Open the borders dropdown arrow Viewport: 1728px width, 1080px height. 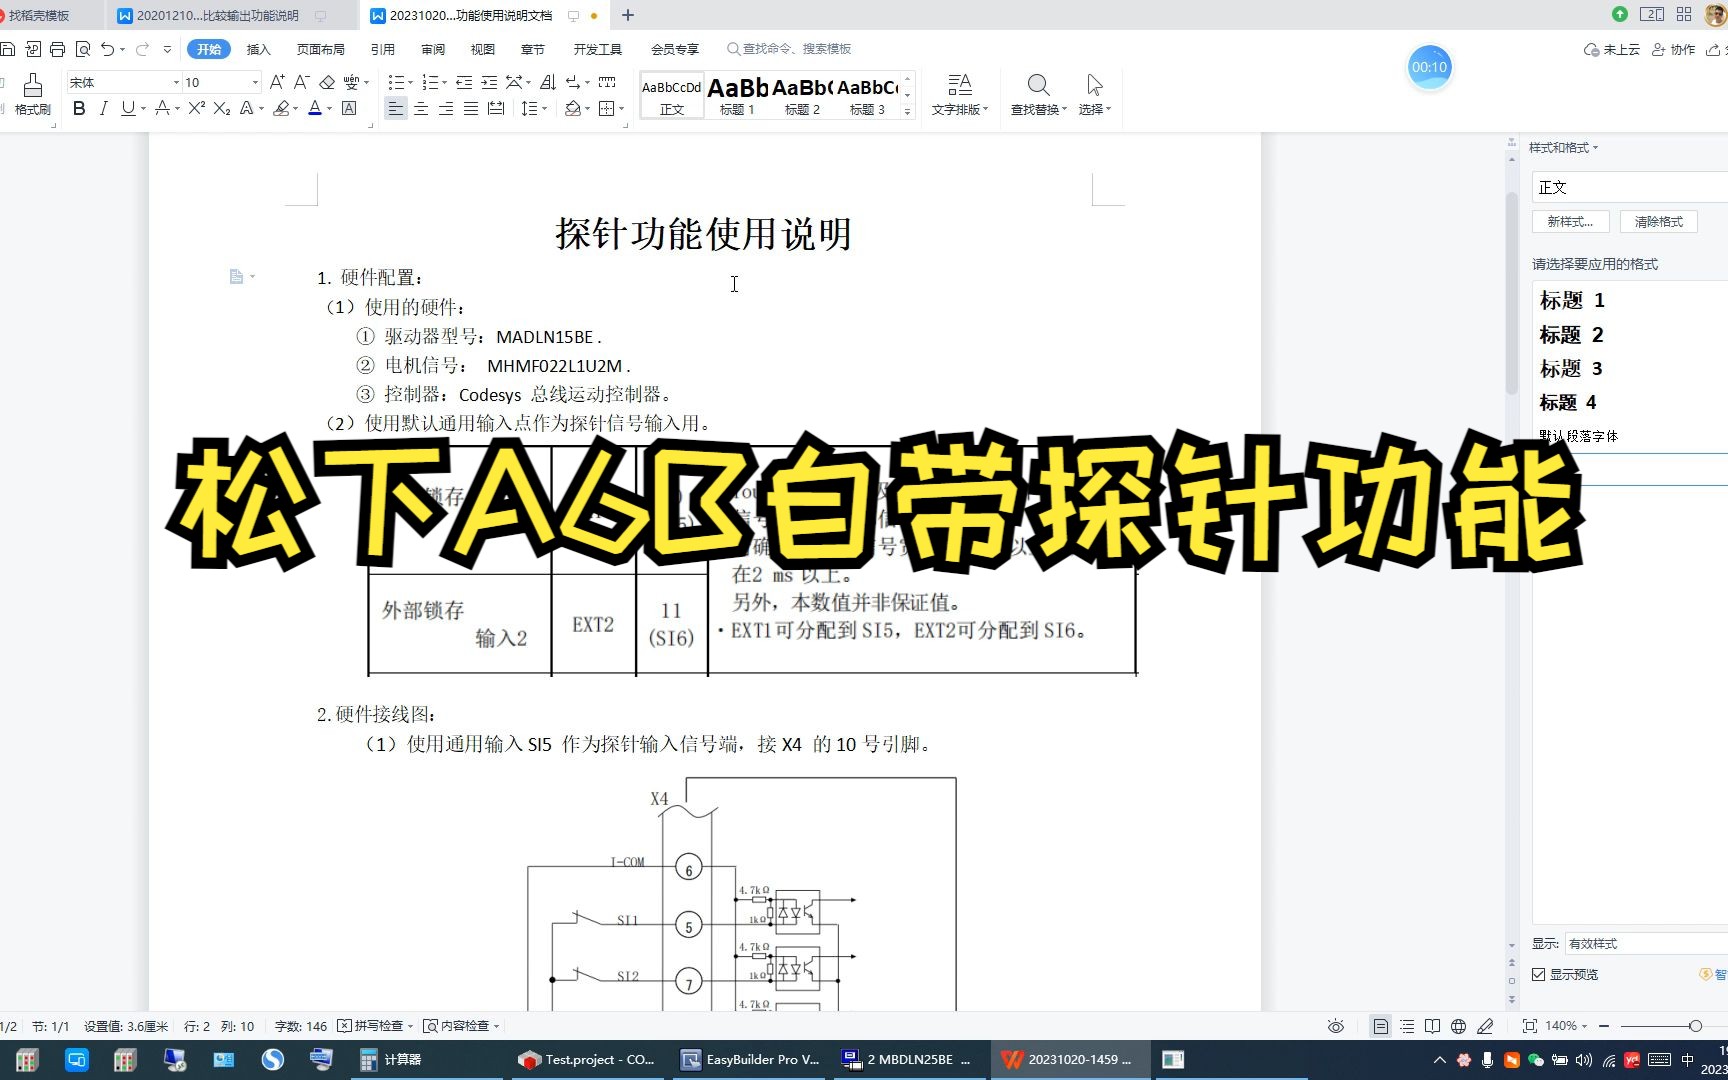pos(621,108)
